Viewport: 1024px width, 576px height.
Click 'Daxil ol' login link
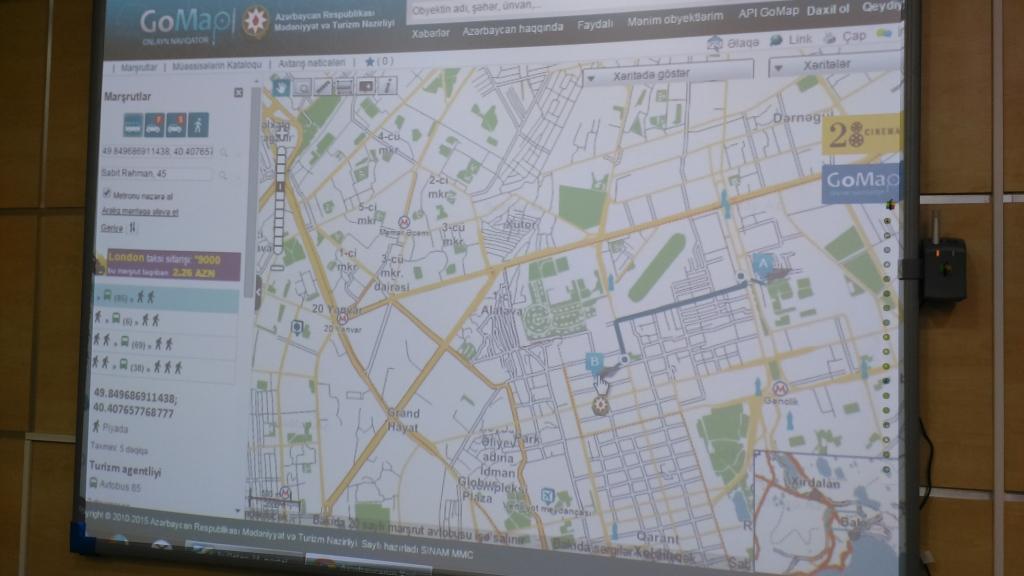pyautogui.click(x=827, y=10)
